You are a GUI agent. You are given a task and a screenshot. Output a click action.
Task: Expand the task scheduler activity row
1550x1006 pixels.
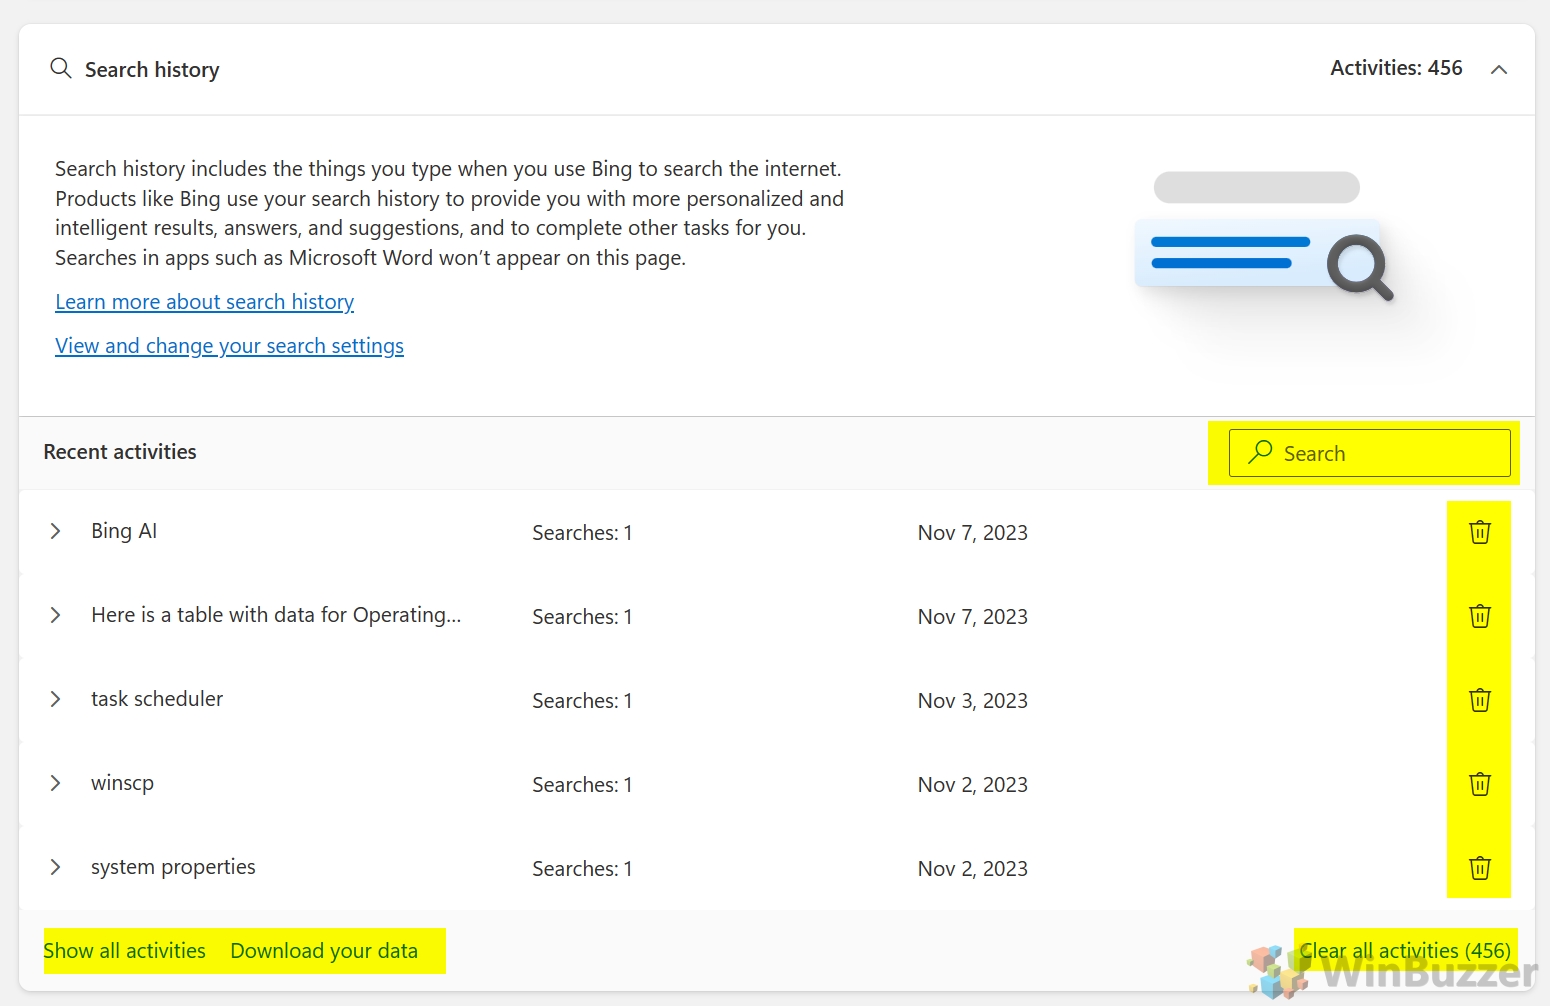coord(56,699)
